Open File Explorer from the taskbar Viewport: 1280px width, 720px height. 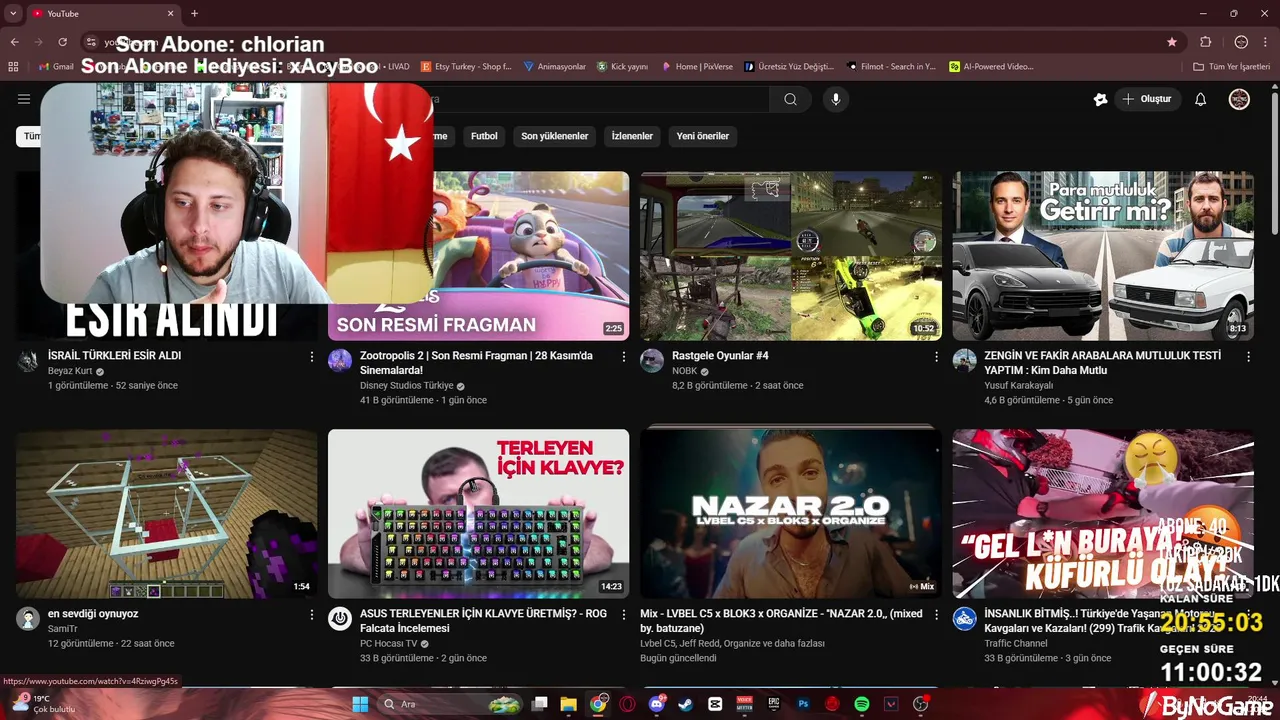tap(568, 704)
